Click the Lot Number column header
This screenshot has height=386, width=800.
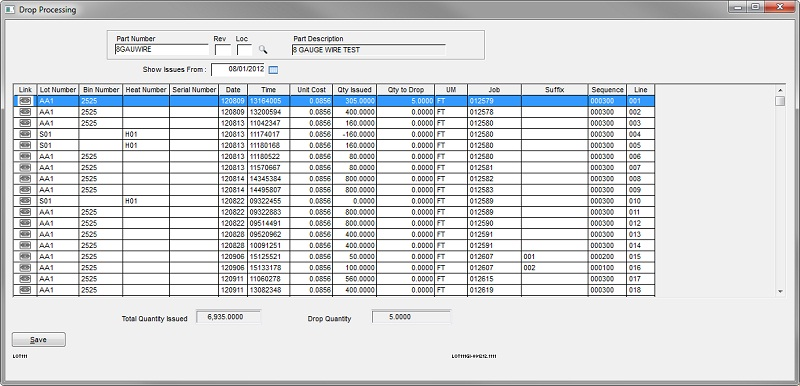tap(58, 90)
